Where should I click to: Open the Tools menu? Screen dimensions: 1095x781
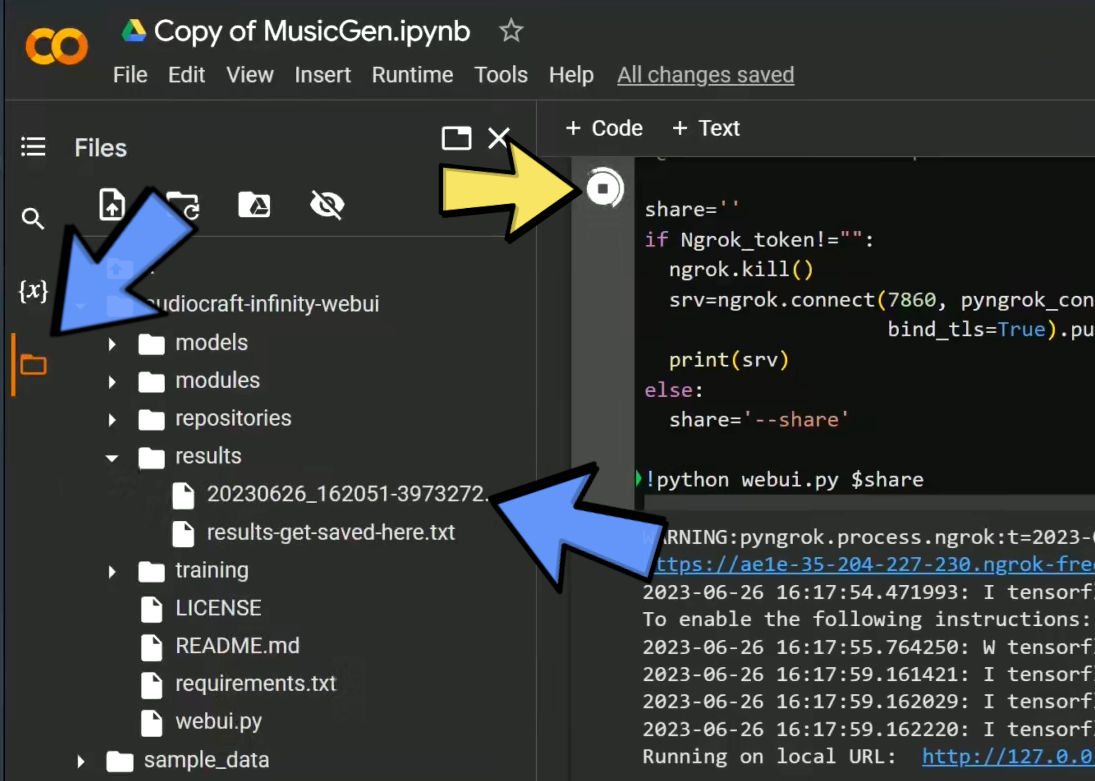[501, 75]
